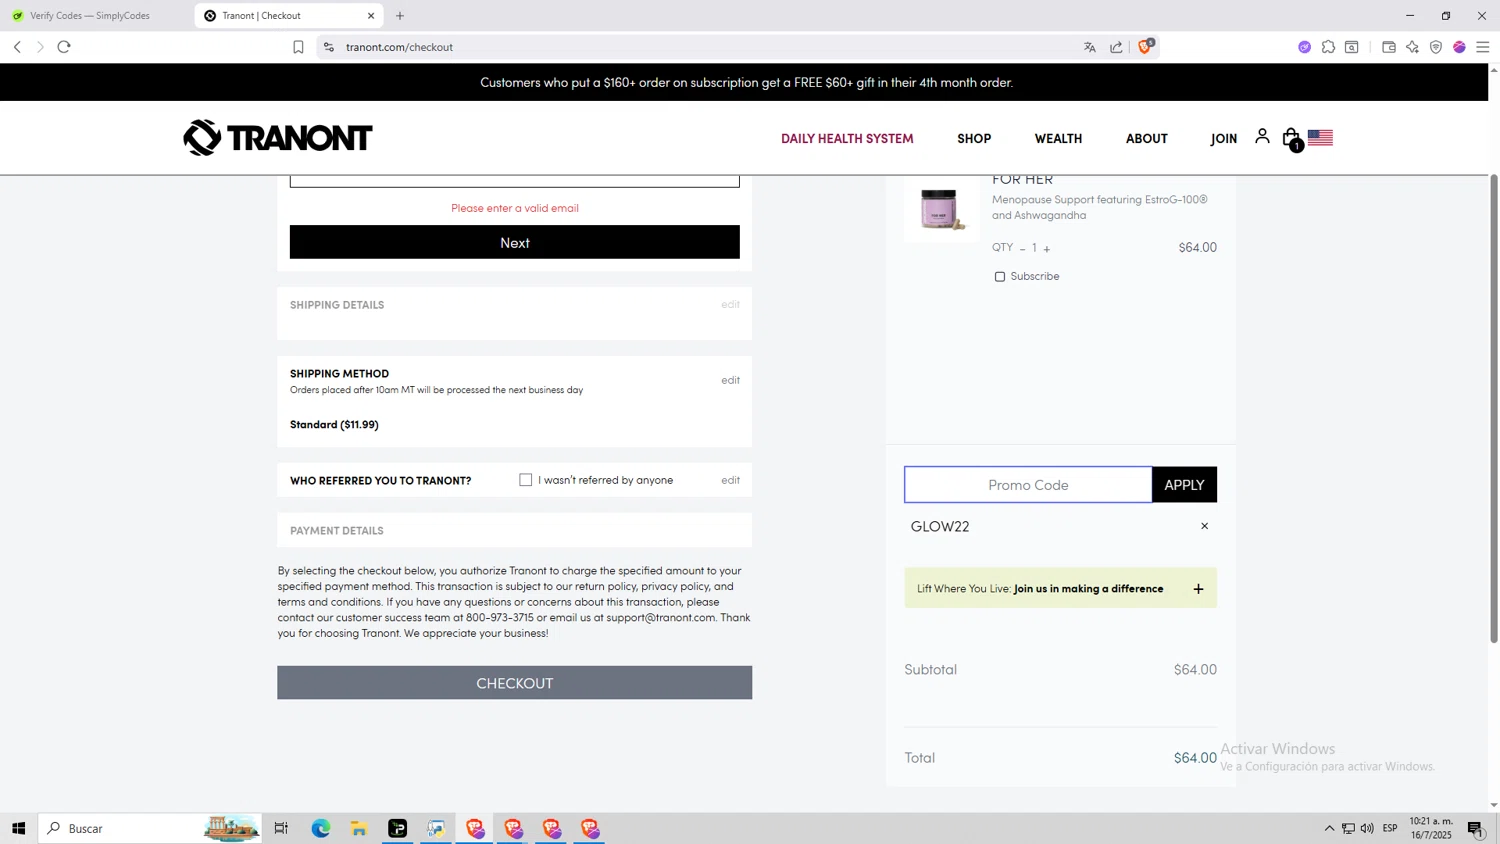Image resolution: width=1500 pixels, height=844 pixels.
Task: Open Windows Start menu
Action: [18, 828]
